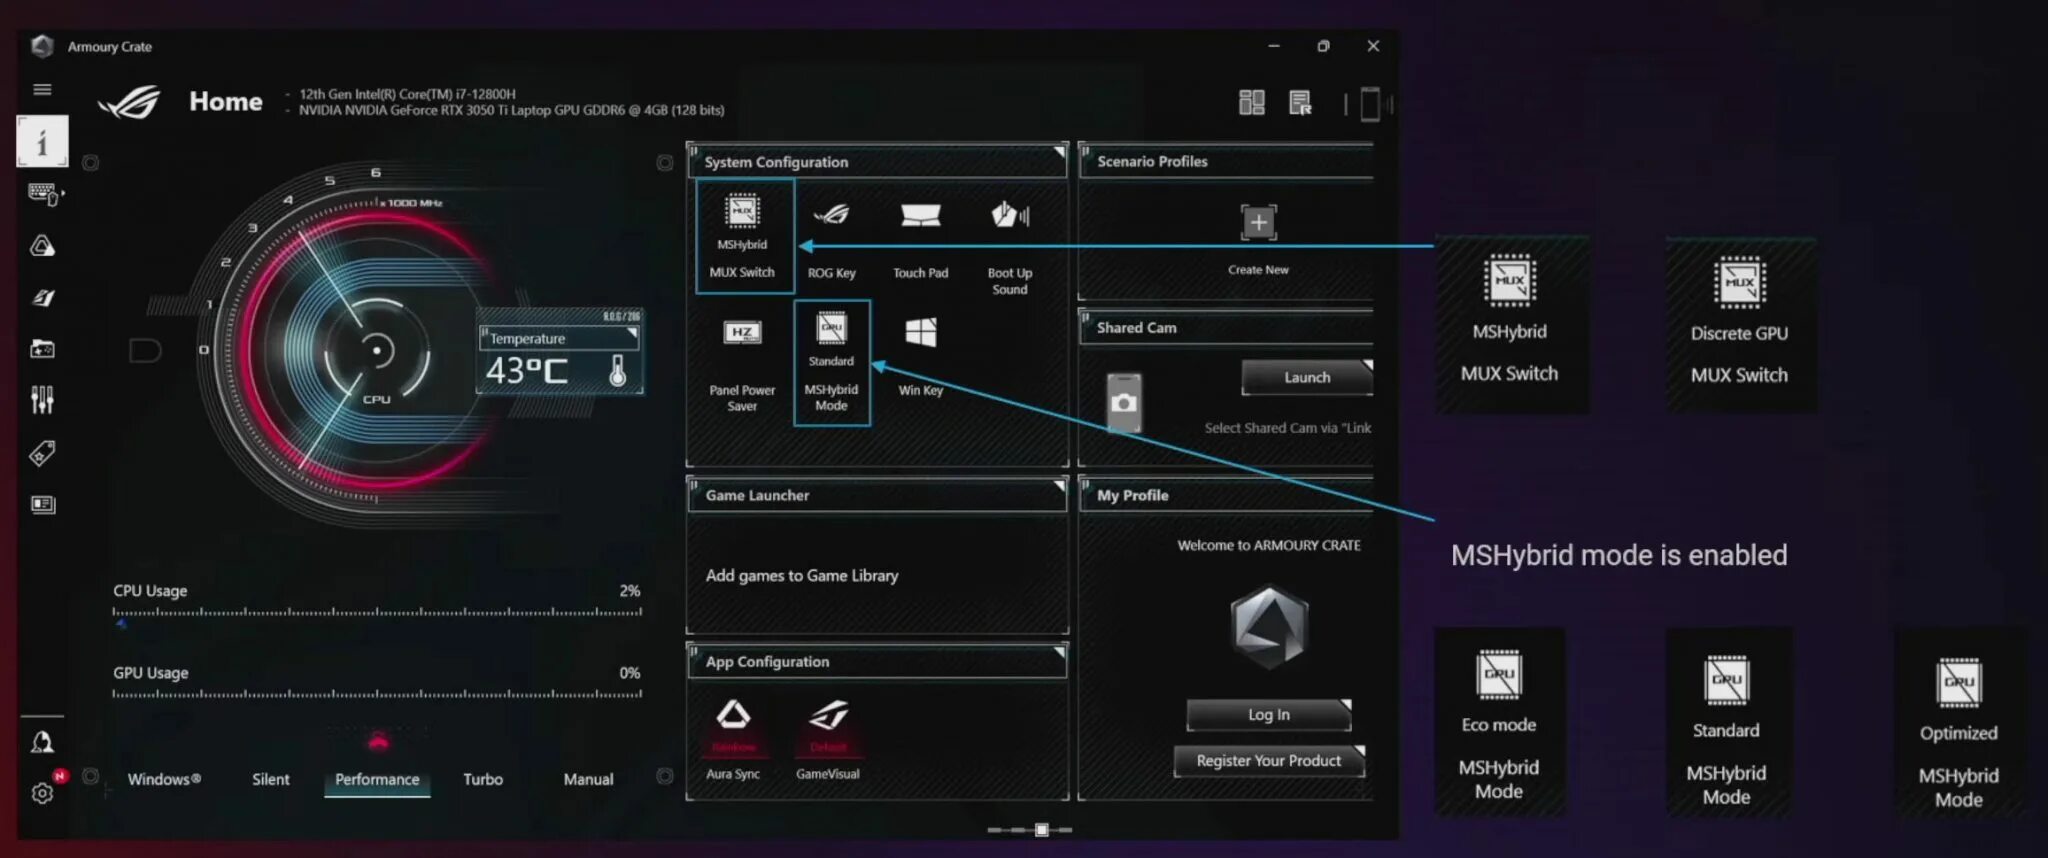Open GameVisual in App Configuration
The image size is (2048, 858).
point(828,739)
